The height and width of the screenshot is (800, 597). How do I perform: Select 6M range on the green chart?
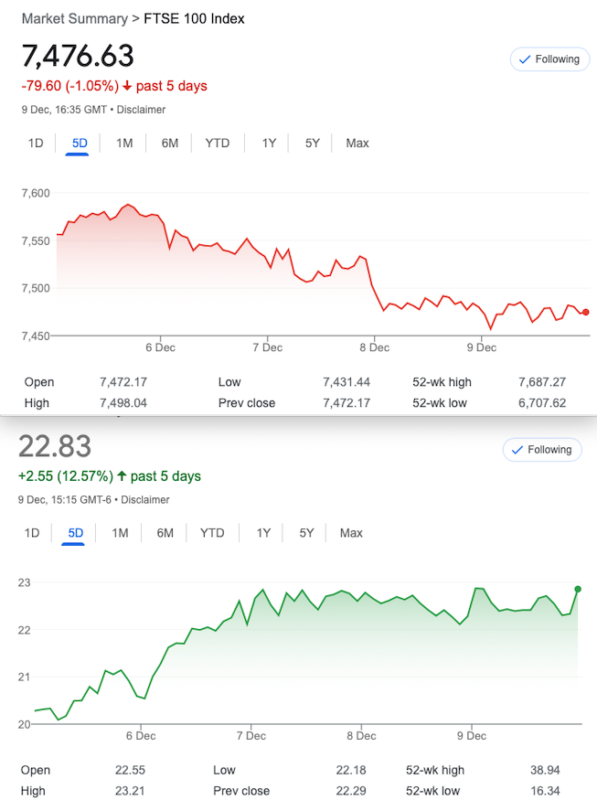165,533
